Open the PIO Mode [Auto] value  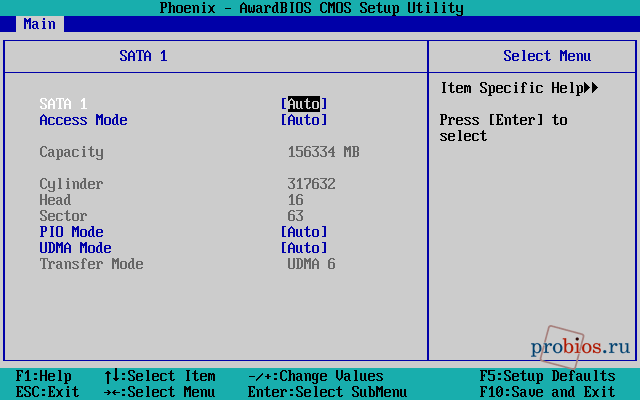pos(304,232)
